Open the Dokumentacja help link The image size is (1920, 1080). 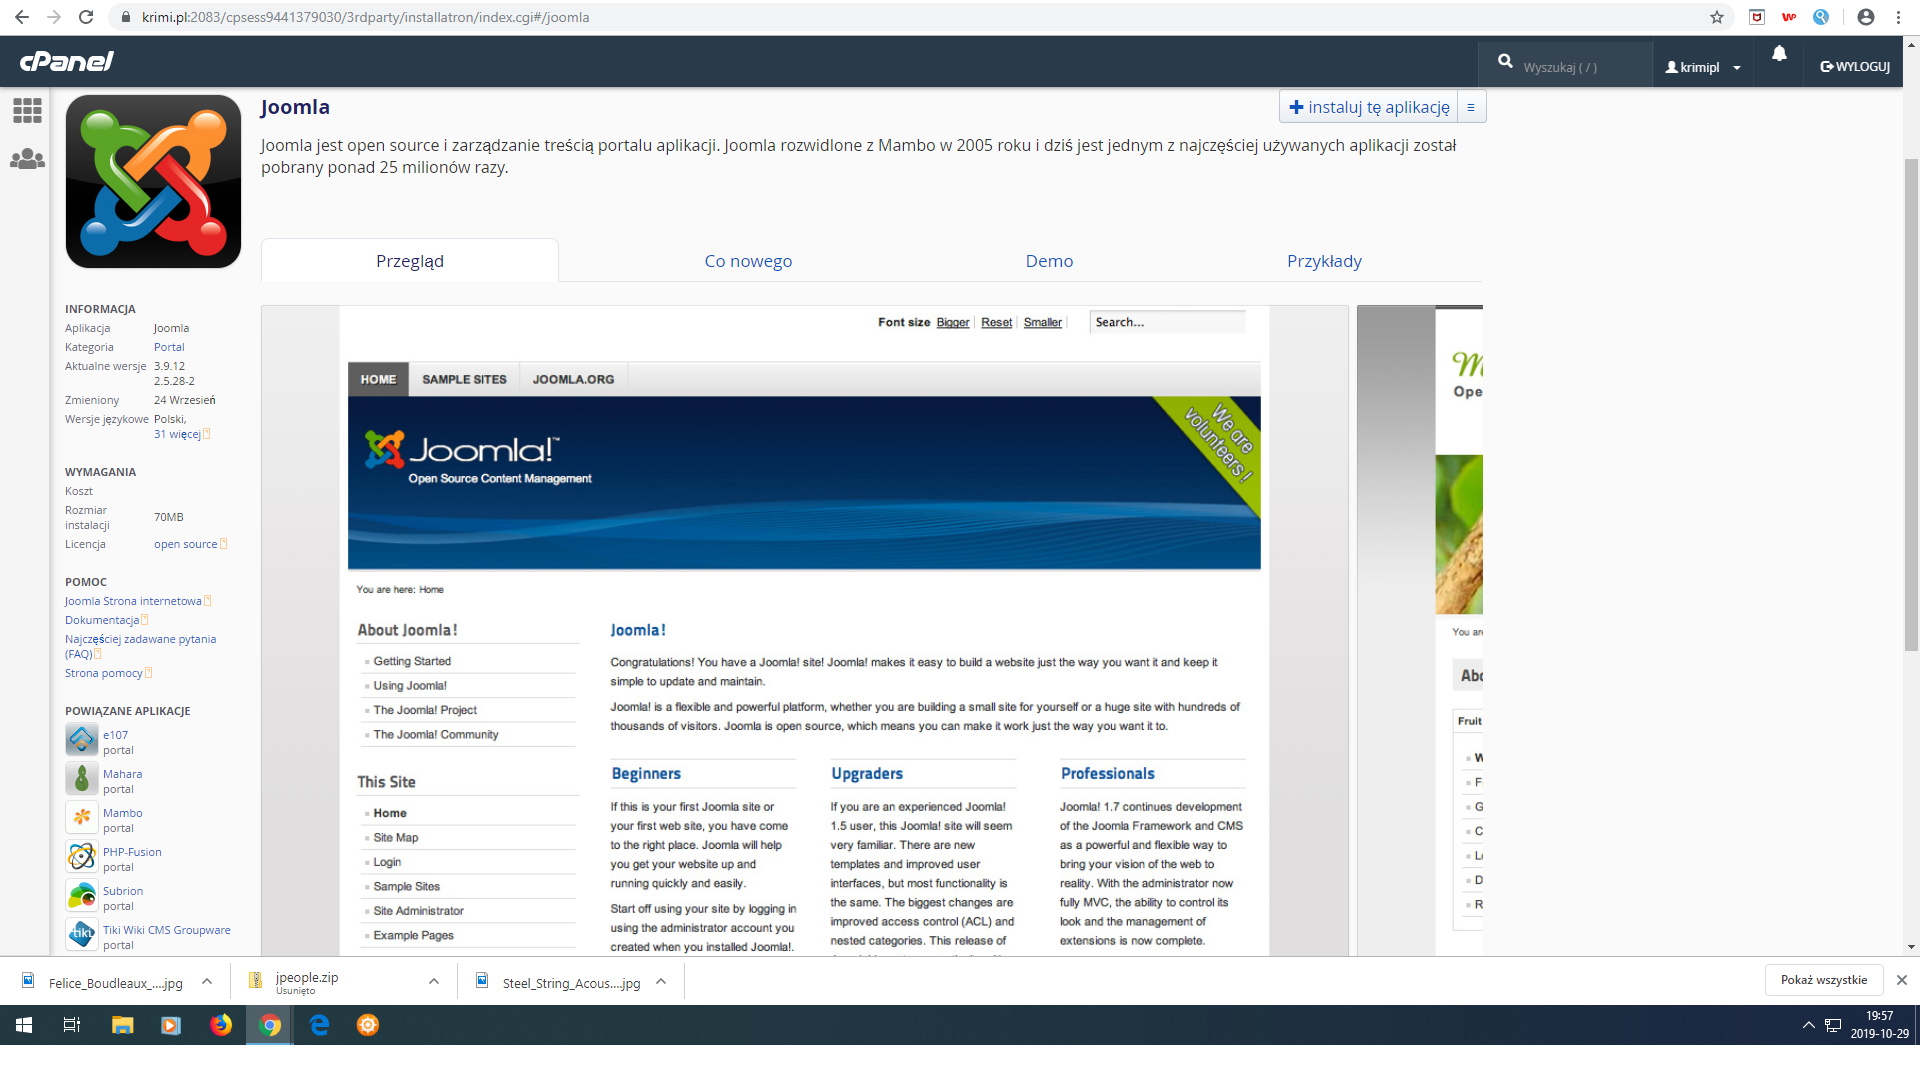pos(102,620)
